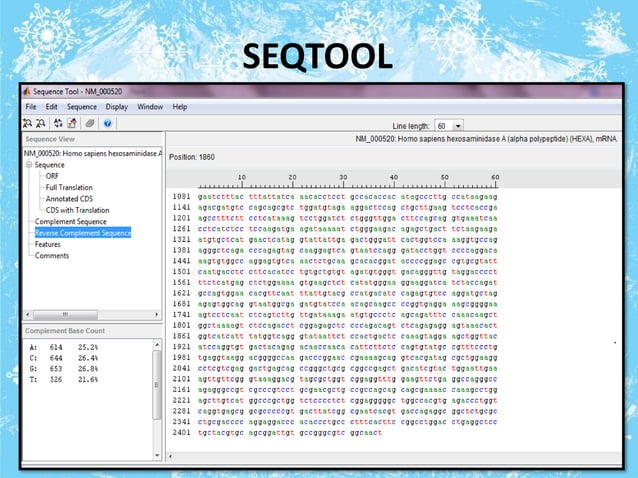638x478 pixels.
Task: Click row number 2401 in sequence listing
Action: [181, 432]
